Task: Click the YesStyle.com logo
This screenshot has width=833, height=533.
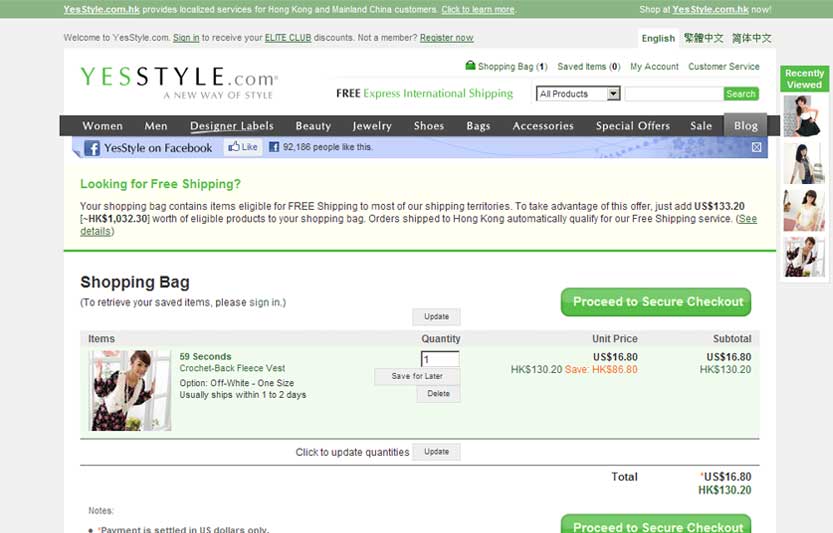Action: [179, 81]
